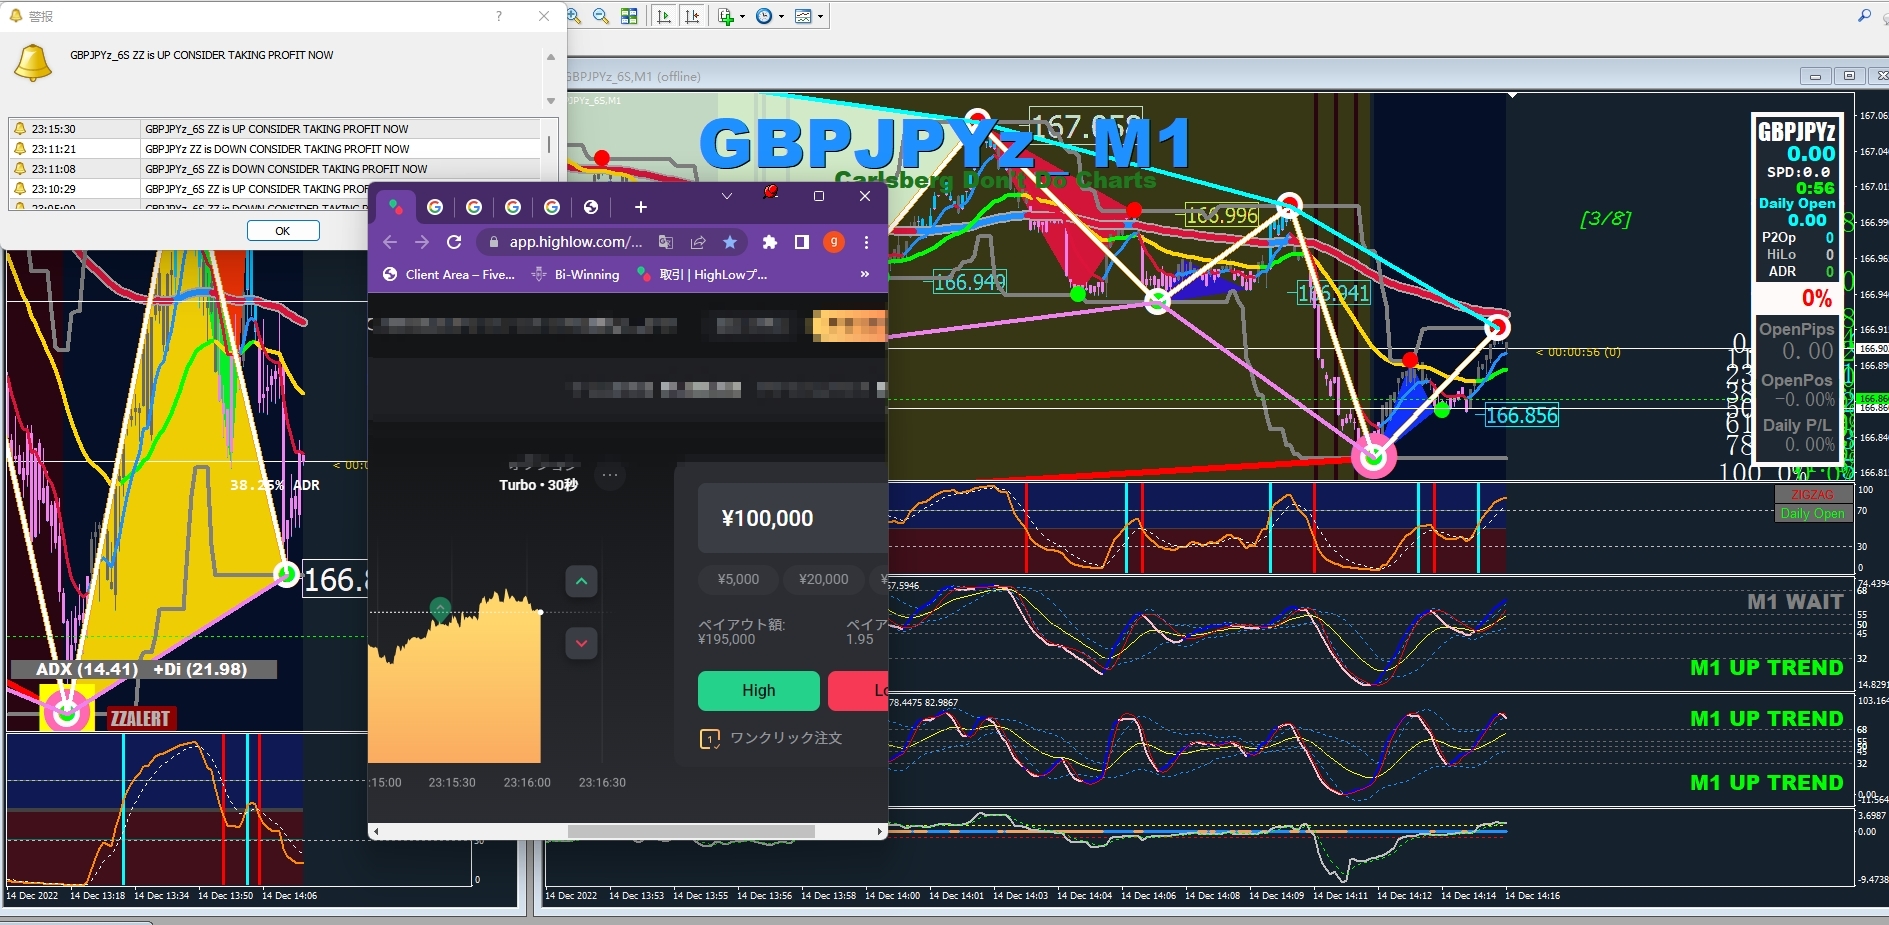Select the 23:10:29 alert row
Viewport: 1889px width, 925px height.
coord(190,189)
